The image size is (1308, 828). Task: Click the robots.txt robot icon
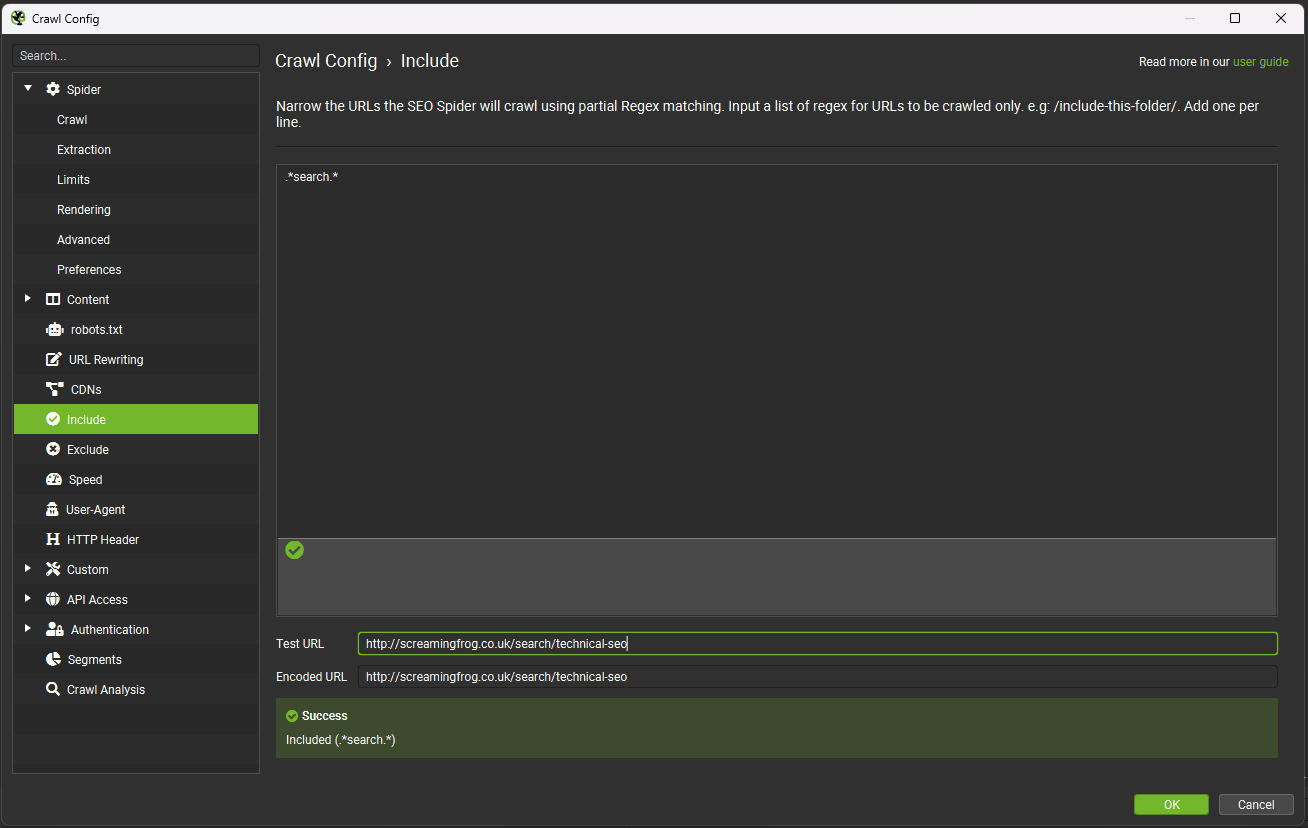click(x=54, y=330)
